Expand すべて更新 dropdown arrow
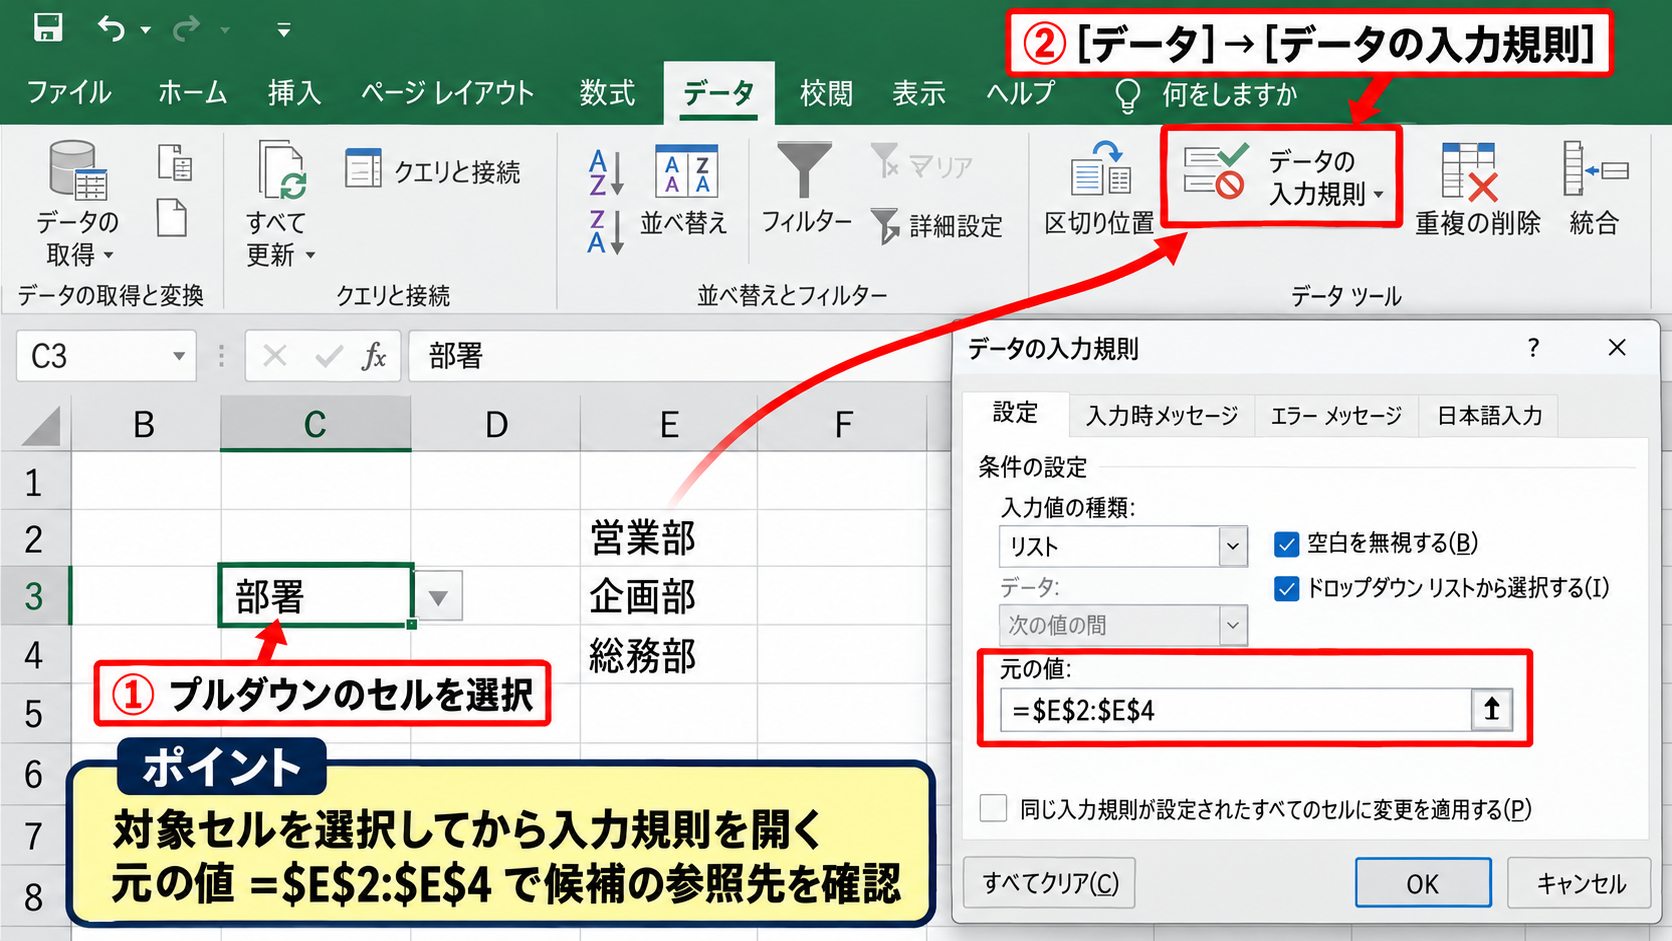This screenshot has height=941, width=1672. coord(310,256)
